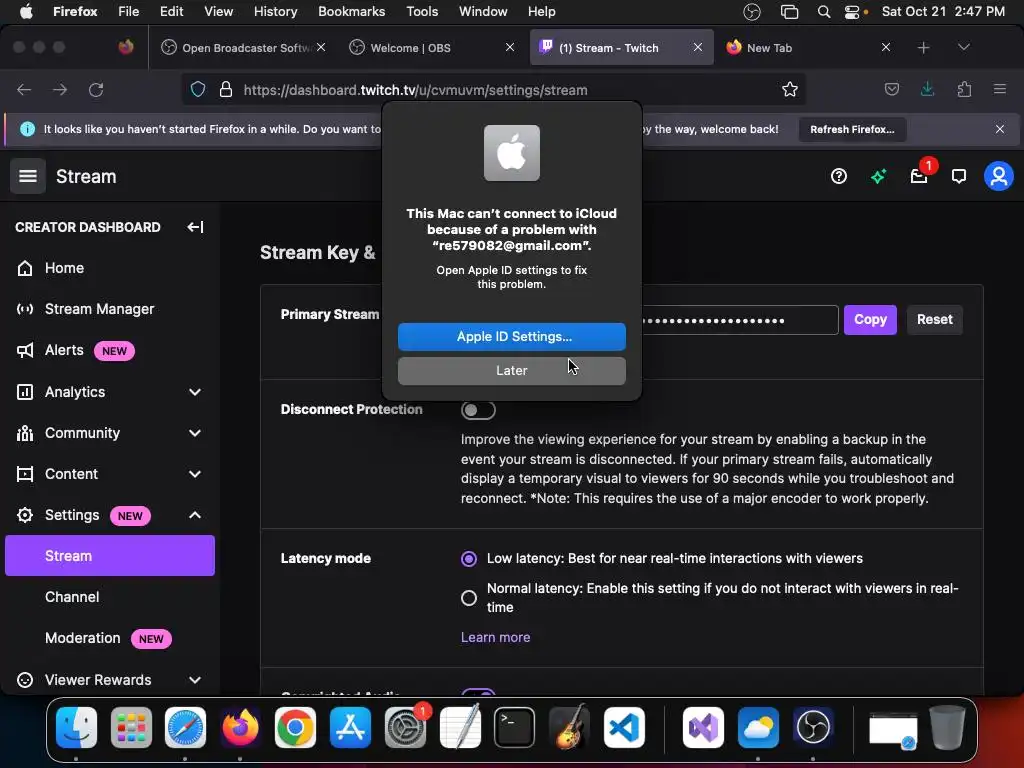Open the Apple menu
This screenshot has width=1024, height=768.
point(26,12)
